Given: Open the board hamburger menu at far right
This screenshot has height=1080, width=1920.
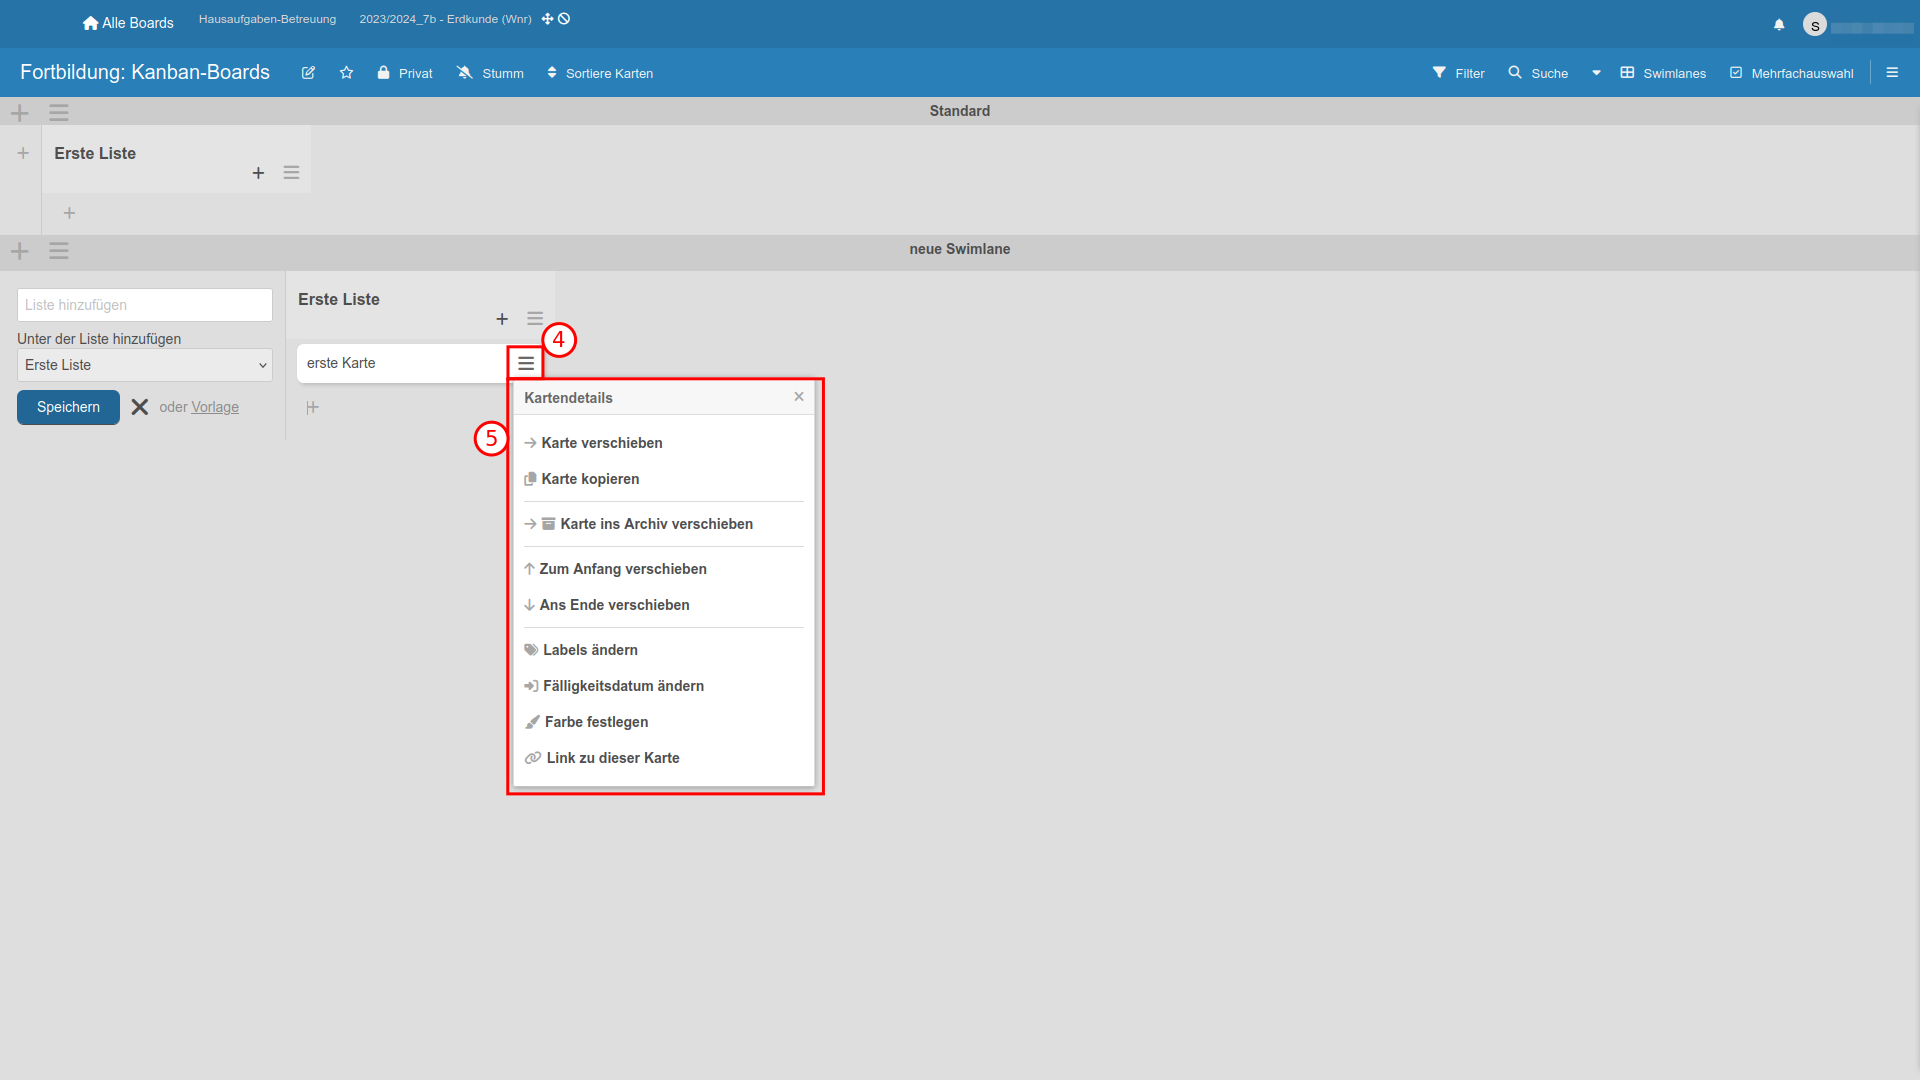Looking at the screenshot, I should [x=1892, y=73].
